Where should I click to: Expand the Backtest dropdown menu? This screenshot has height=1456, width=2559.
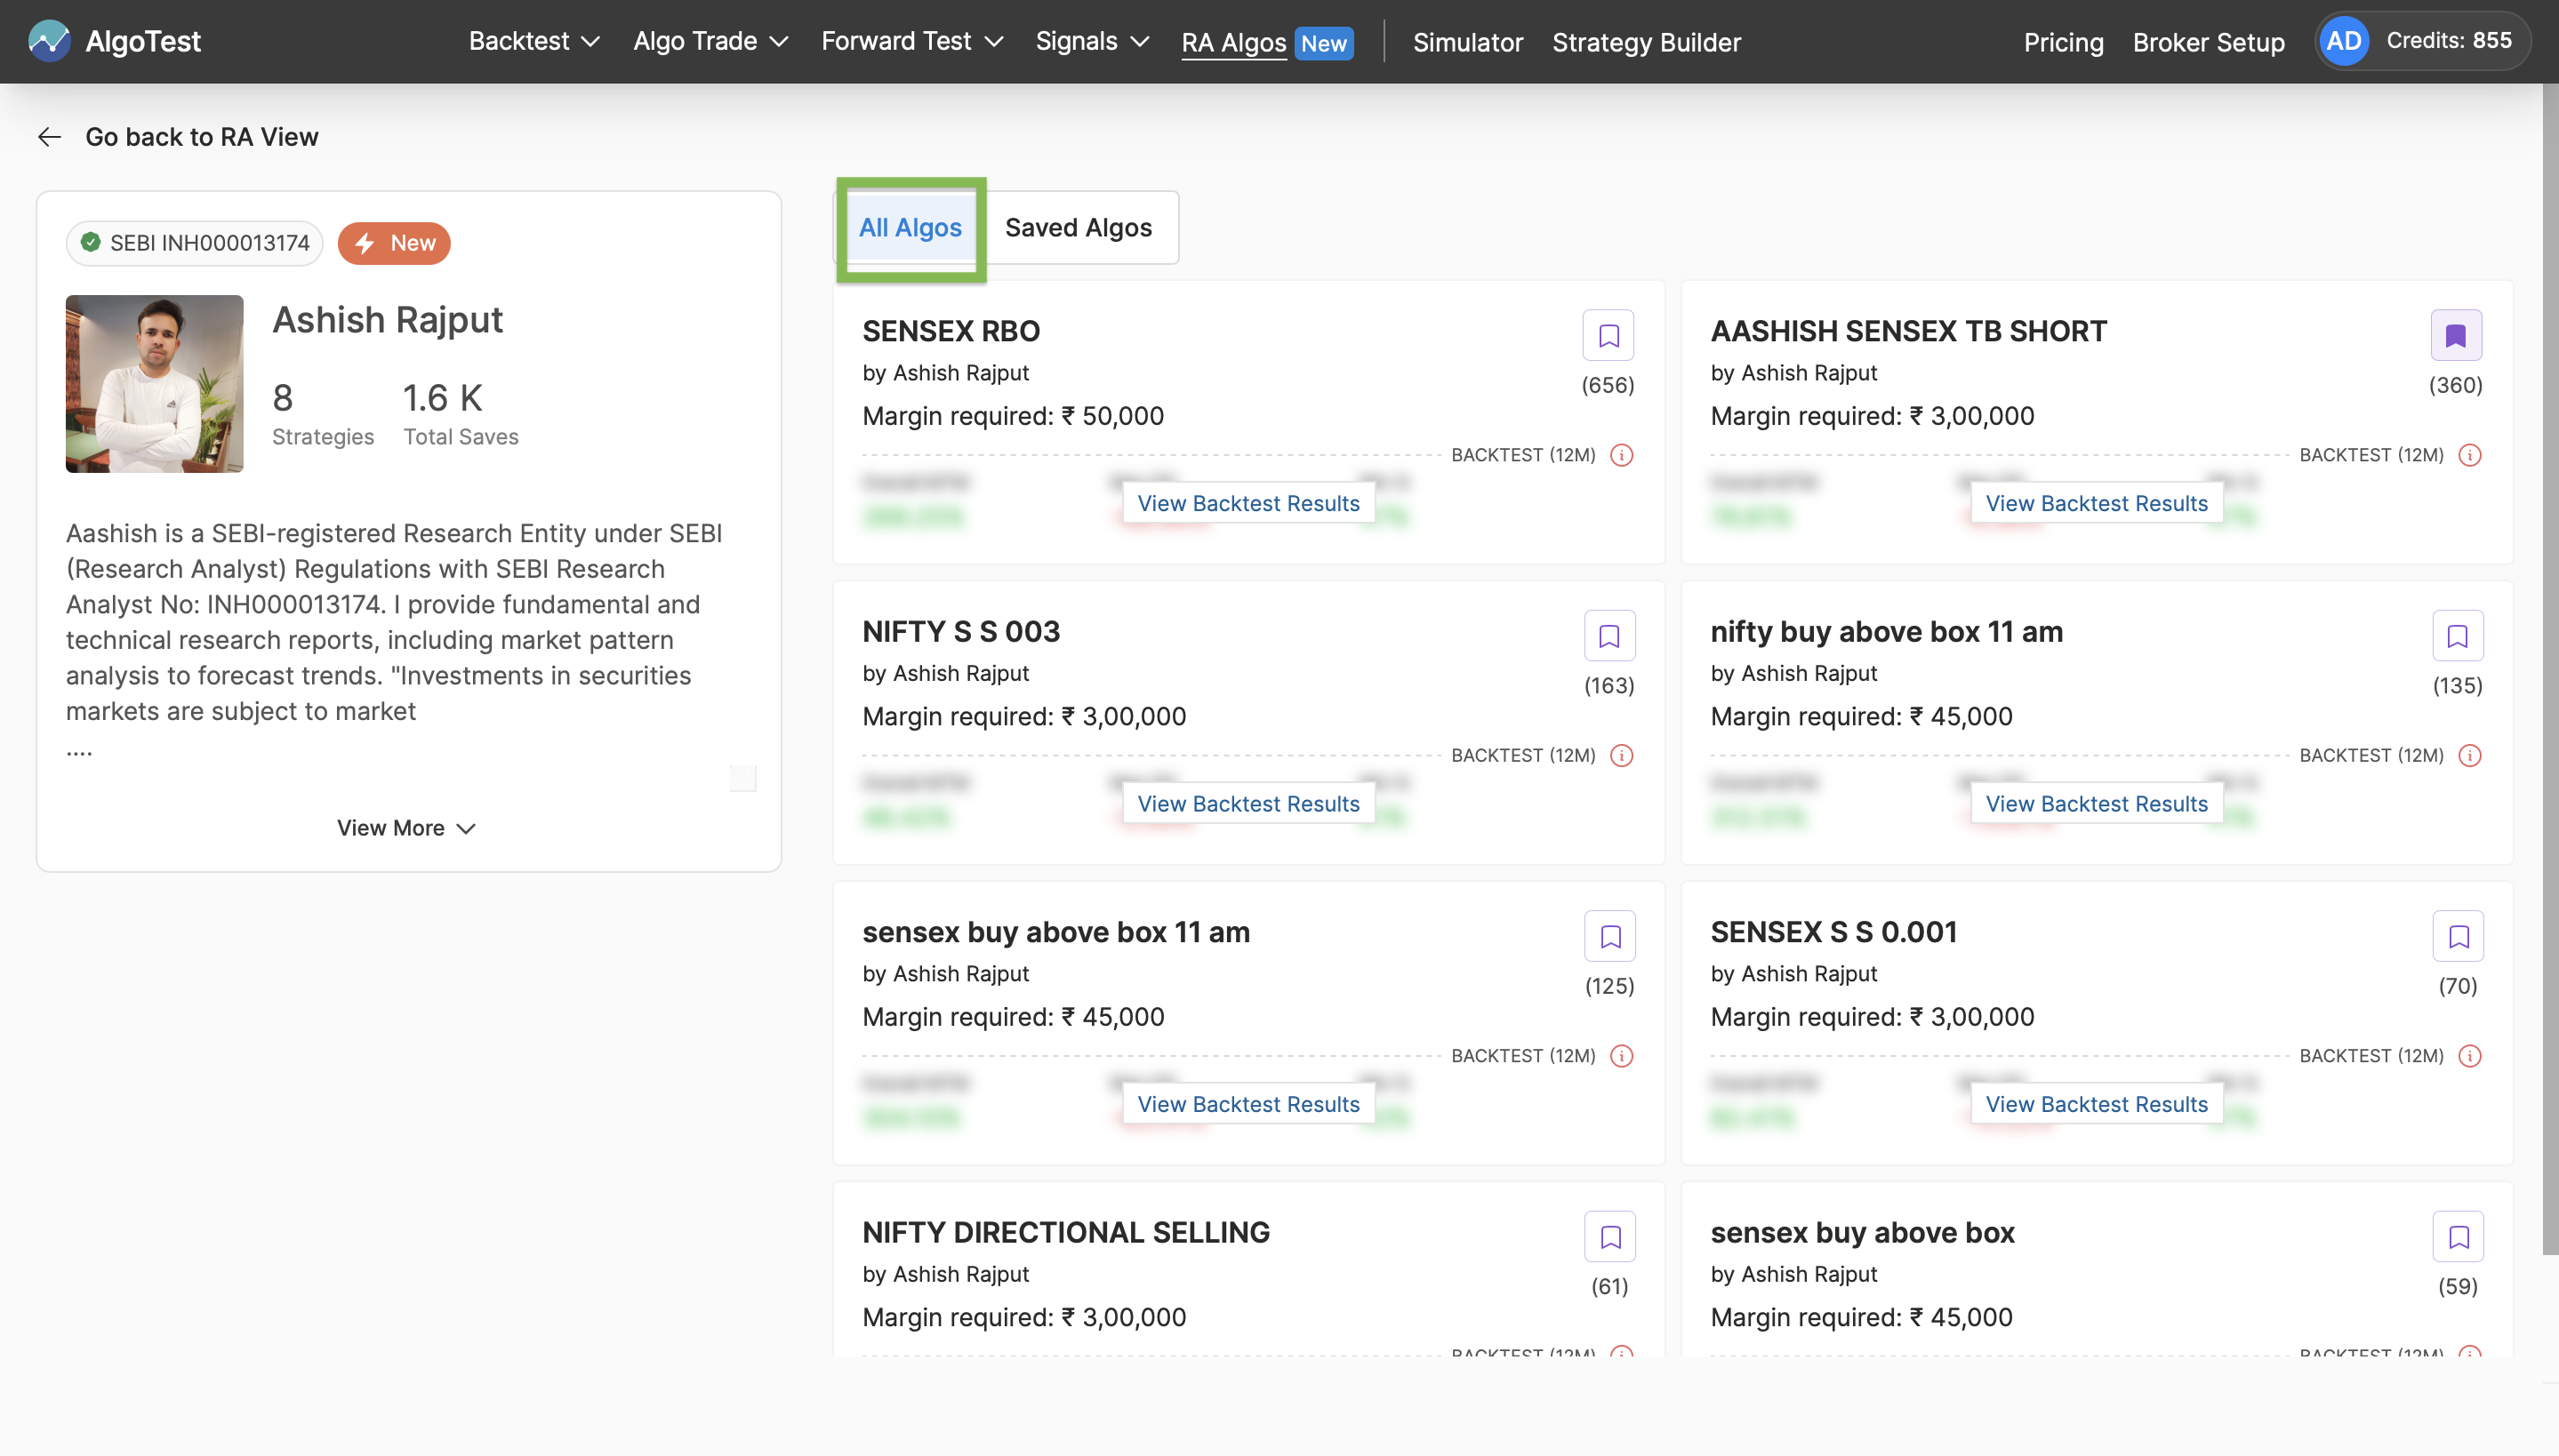click(534, 41)
